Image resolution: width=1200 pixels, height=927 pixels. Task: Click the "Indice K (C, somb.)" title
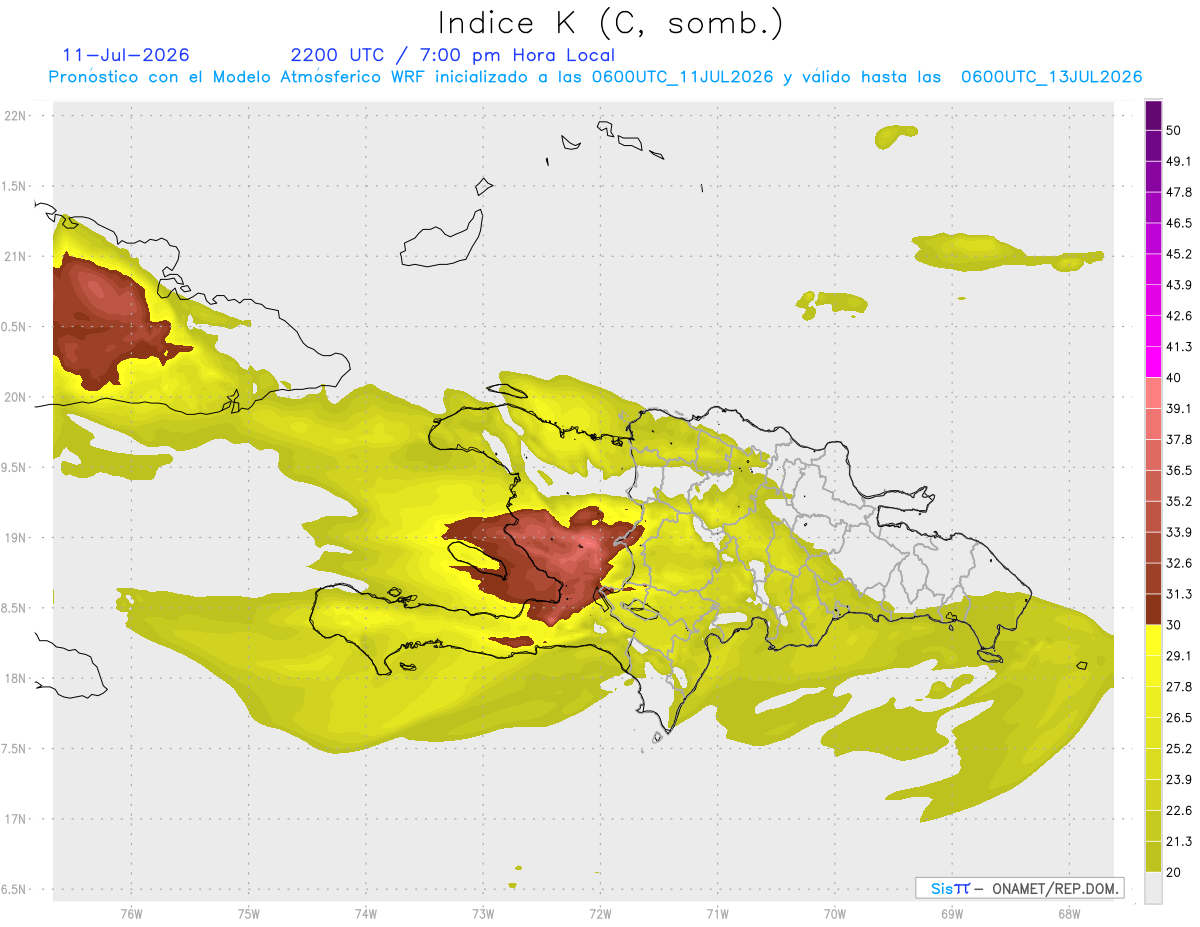tap(611, 22)
